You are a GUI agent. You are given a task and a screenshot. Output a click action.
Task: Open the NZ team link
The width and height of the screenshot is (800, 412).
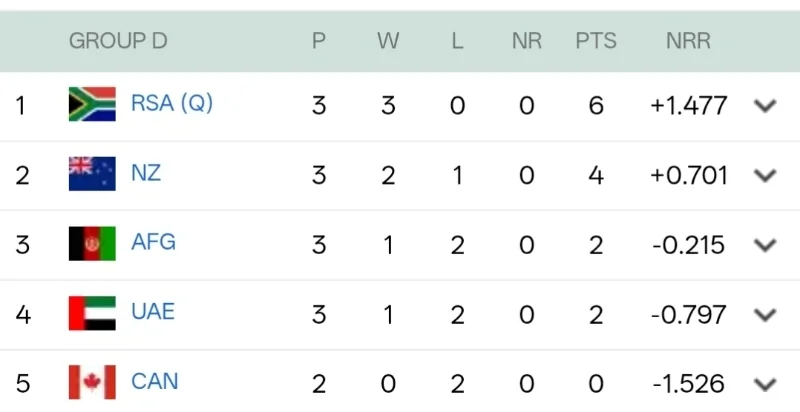click(x=146, y=173)
